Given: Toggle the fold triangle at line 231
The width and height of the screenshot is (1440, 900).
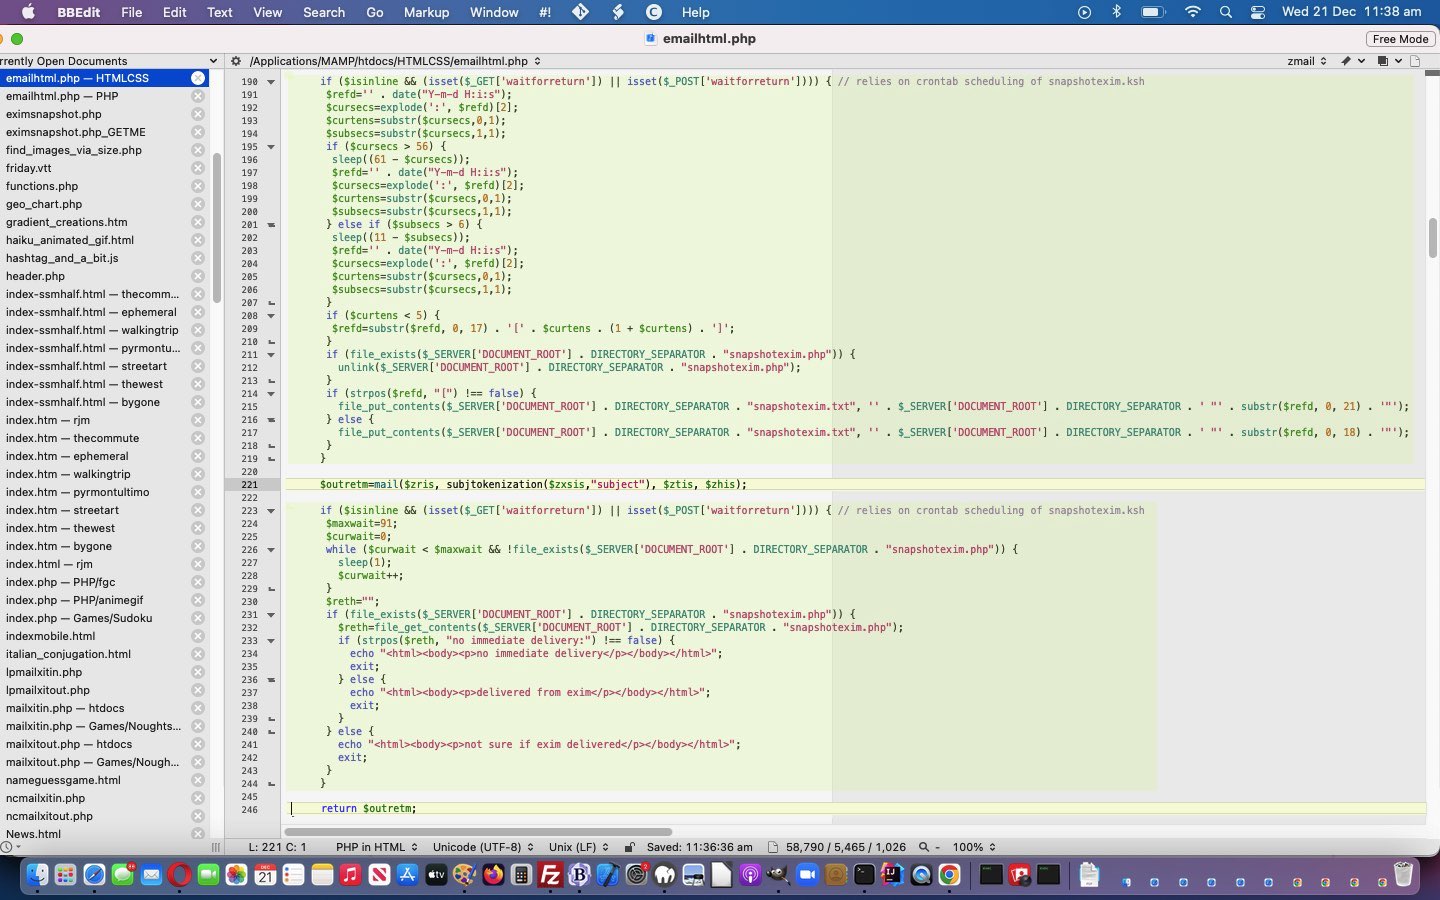Looking at the screenshot, I should pyautogui.click(x=271, y=615).
